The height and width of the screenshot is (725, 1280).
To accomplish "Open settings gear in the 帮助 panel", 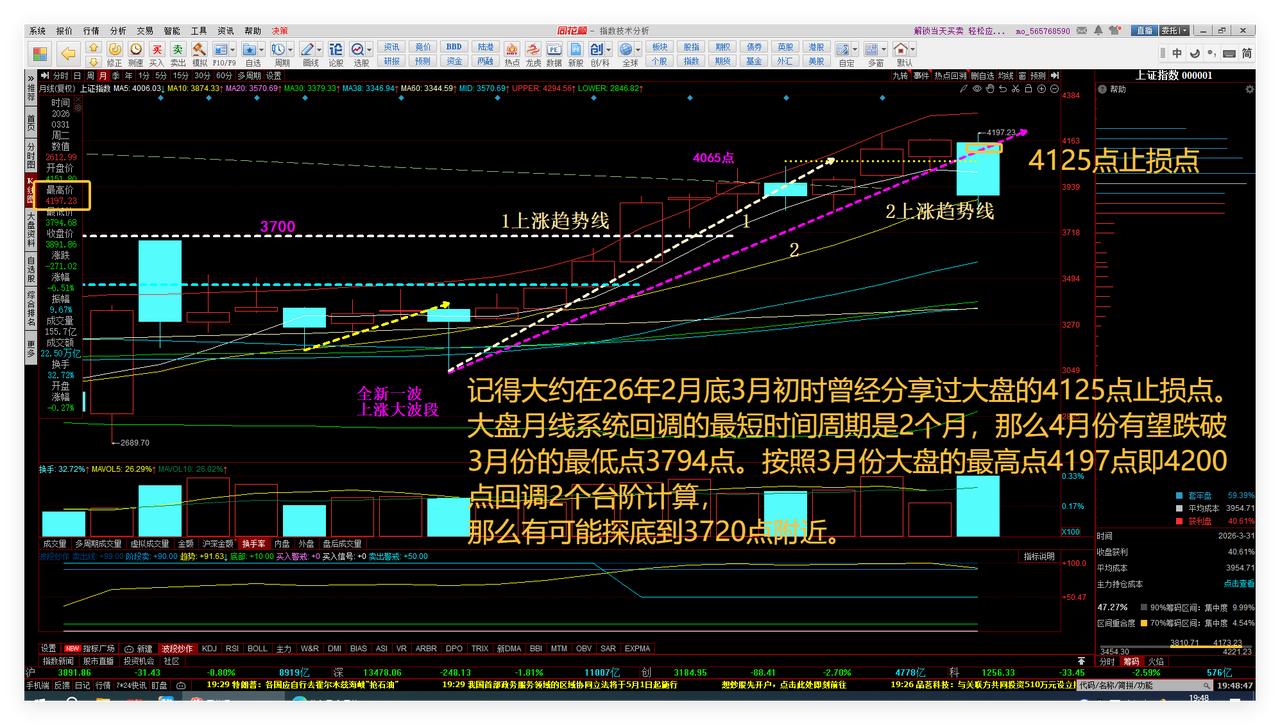I will pos(1249,89).
